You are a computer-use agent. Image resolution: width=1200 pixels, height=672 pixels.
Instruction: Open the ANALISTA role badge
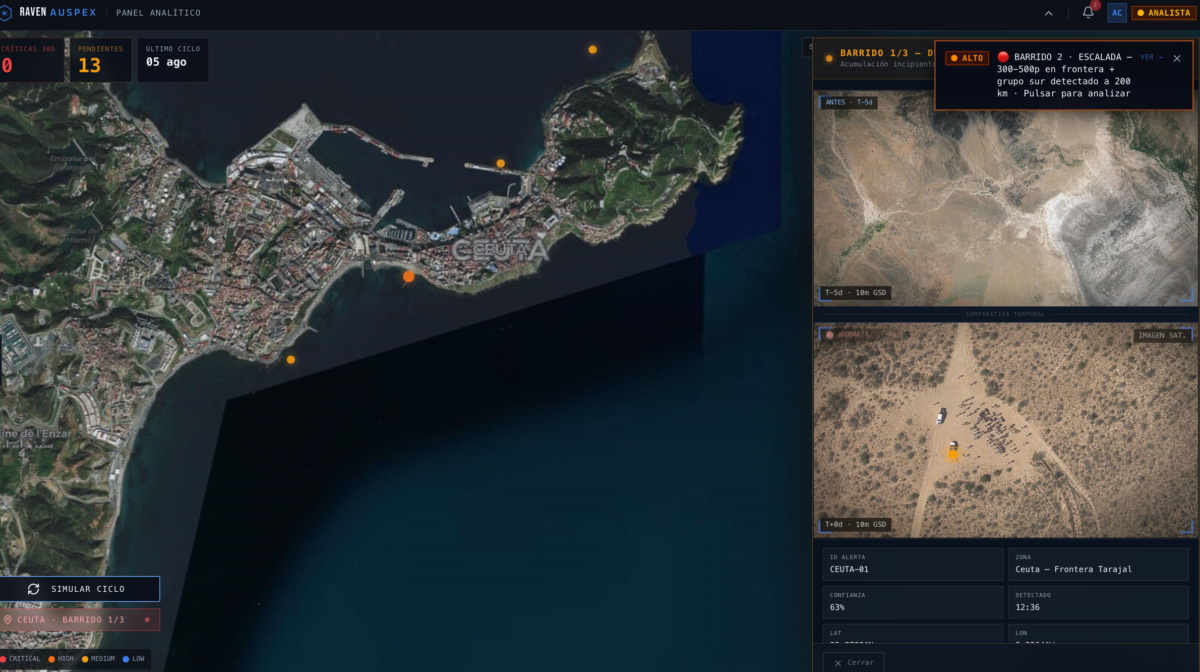(1164, 13)
